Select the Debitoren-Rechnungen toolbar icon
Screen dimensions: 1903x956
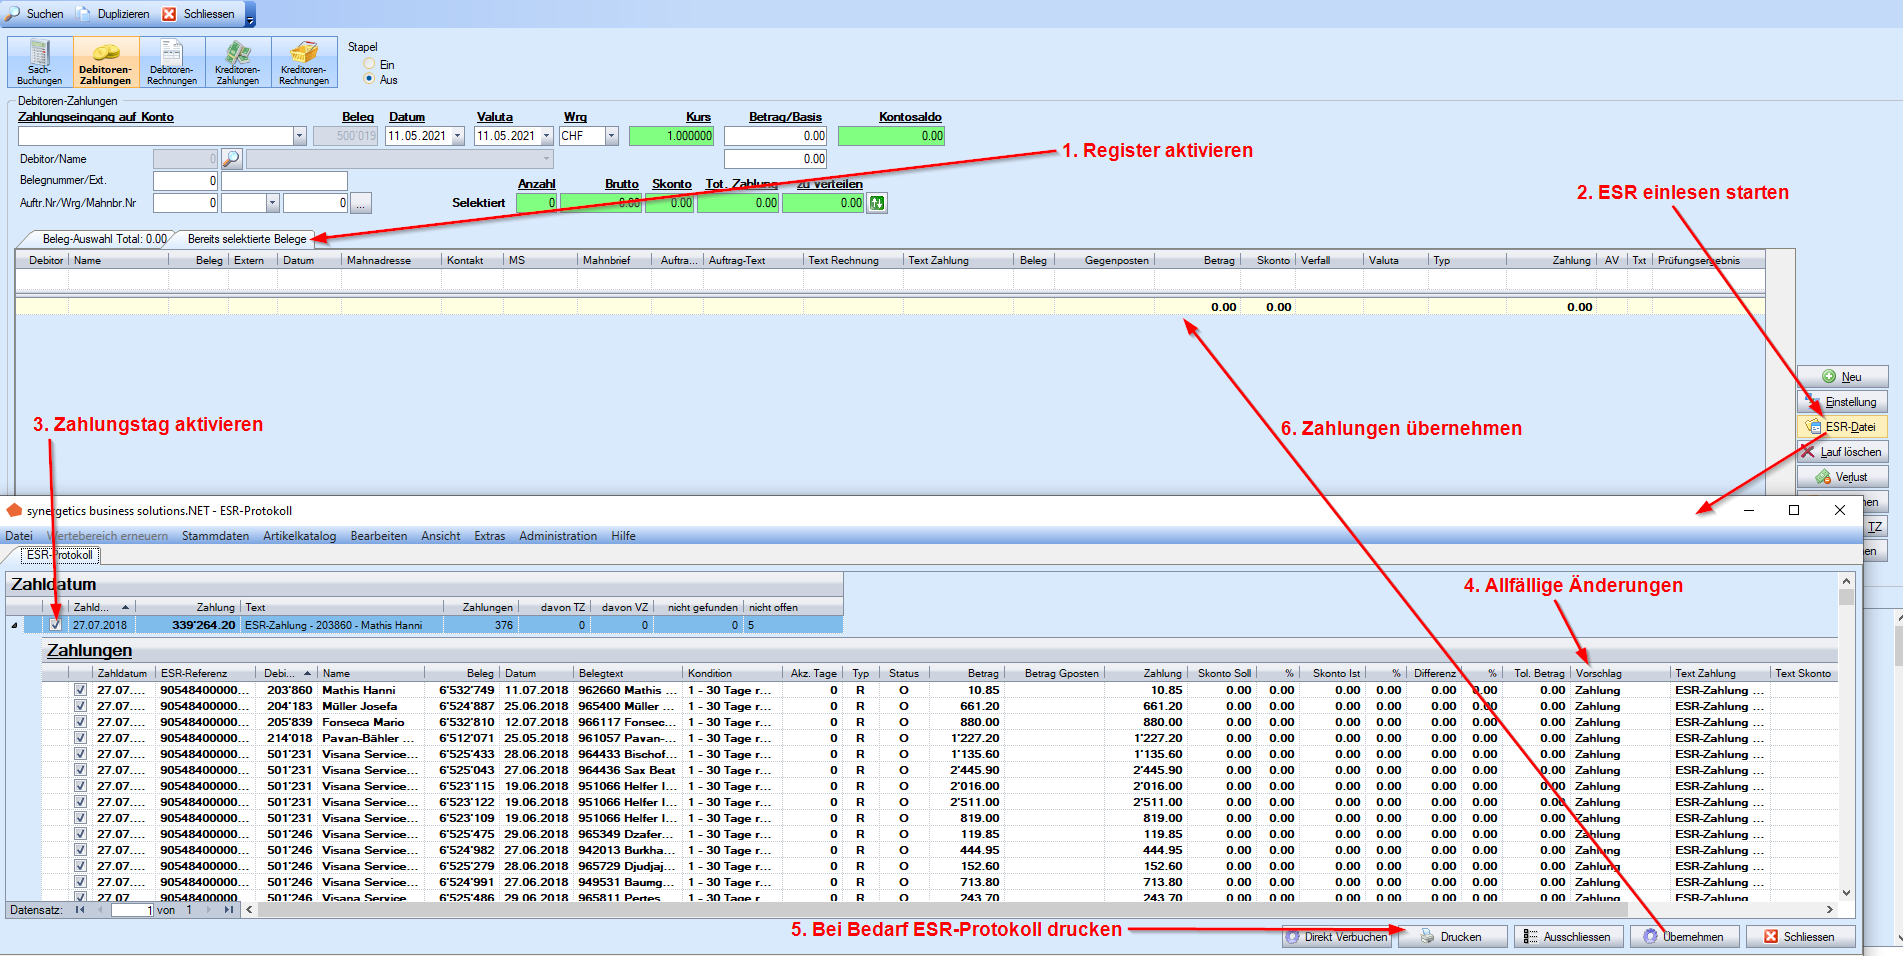pyautogui.click(x=172, y=62)
